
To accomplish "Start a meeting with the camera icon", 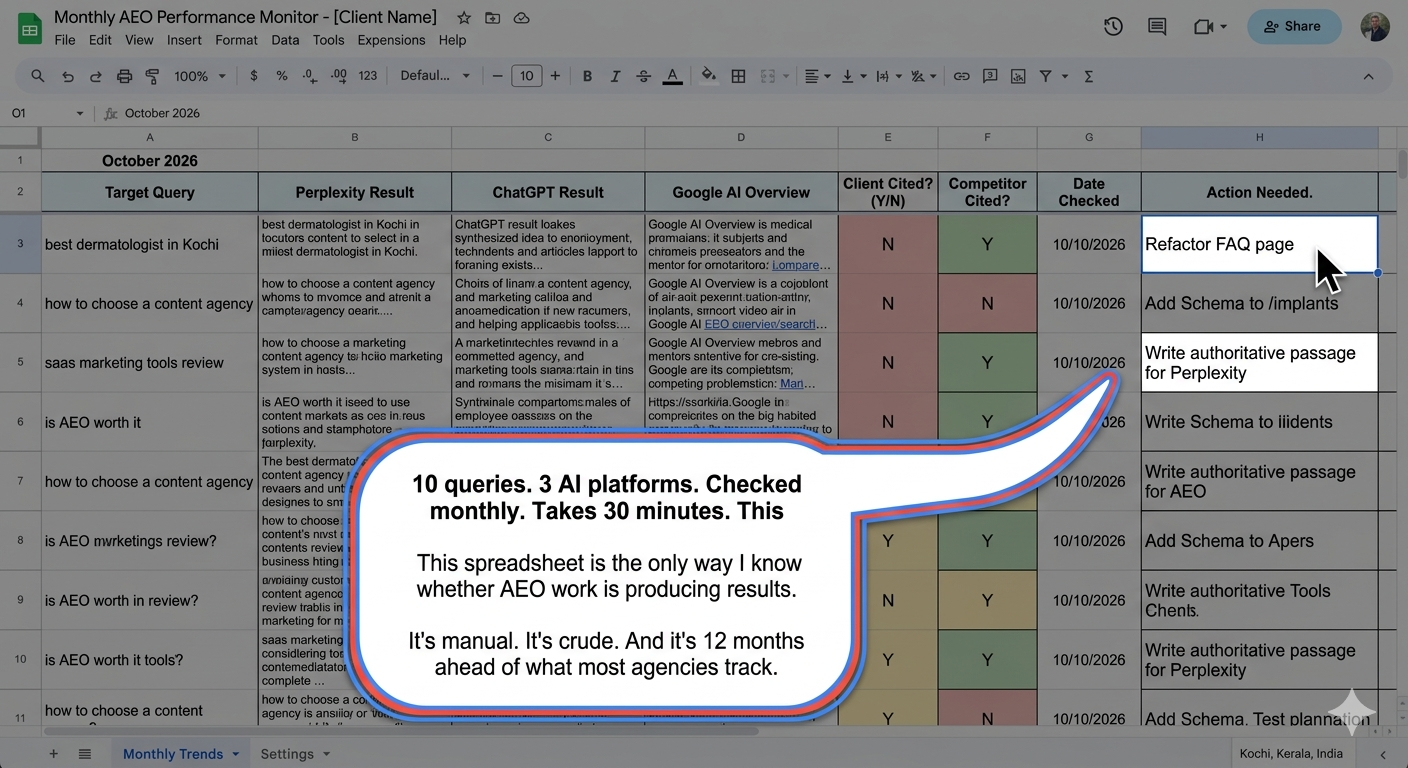I will click(1203, 27).
